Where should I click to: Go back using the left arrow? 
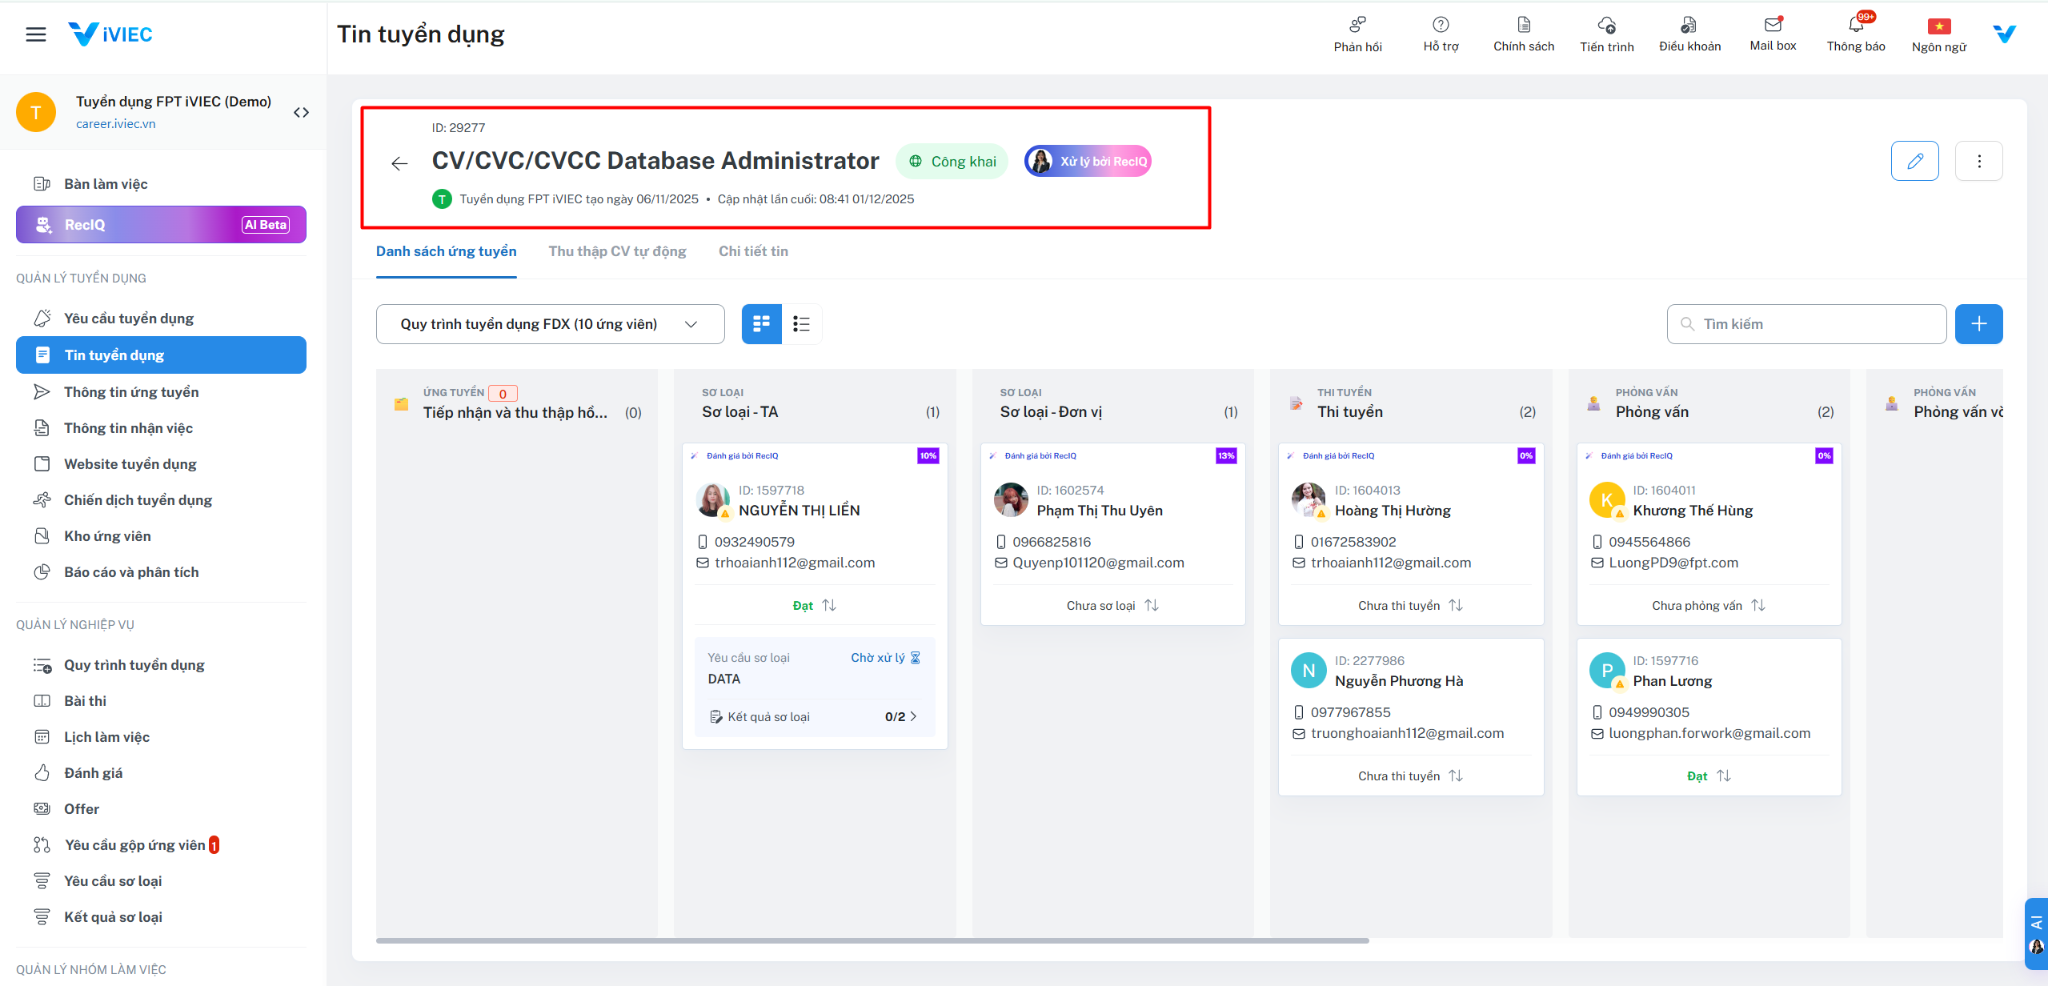[399, 163]
